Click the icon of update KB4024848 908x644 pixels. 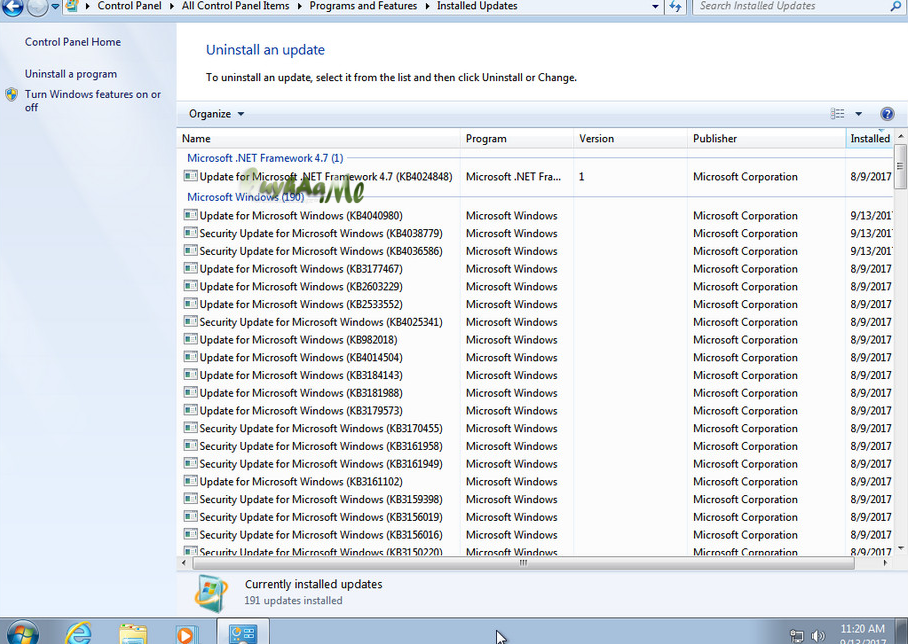[190, 175]
